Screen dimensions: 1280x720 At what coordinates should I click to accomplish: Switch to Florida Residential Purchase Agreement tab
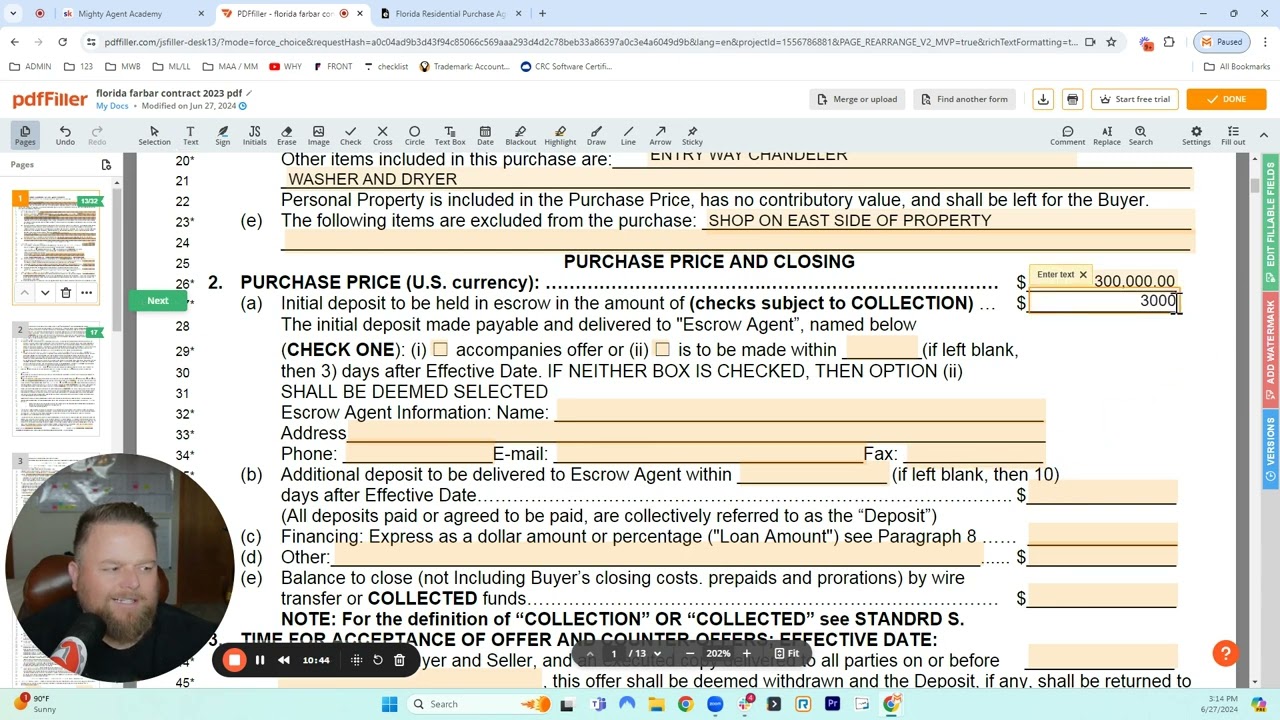point(450,14)
